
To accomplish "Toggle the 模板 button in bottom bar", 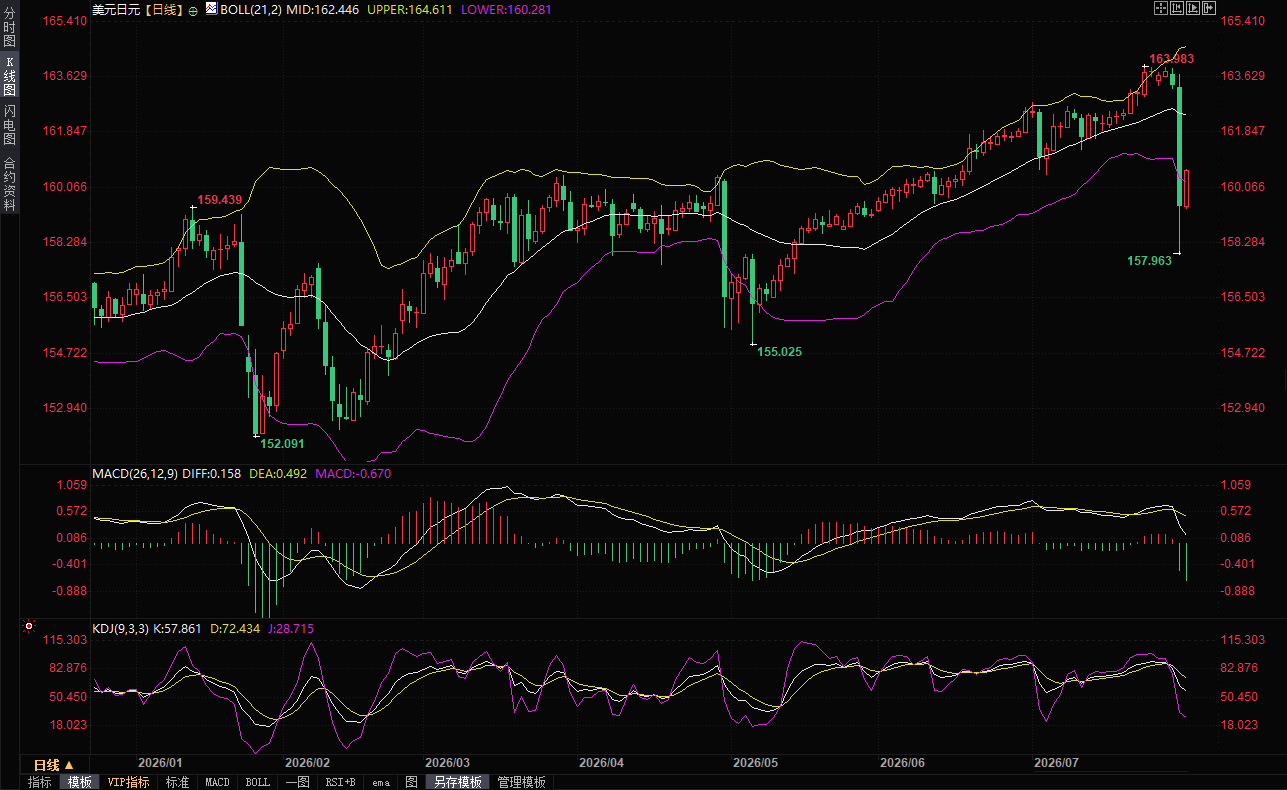I will click(79, 782).
